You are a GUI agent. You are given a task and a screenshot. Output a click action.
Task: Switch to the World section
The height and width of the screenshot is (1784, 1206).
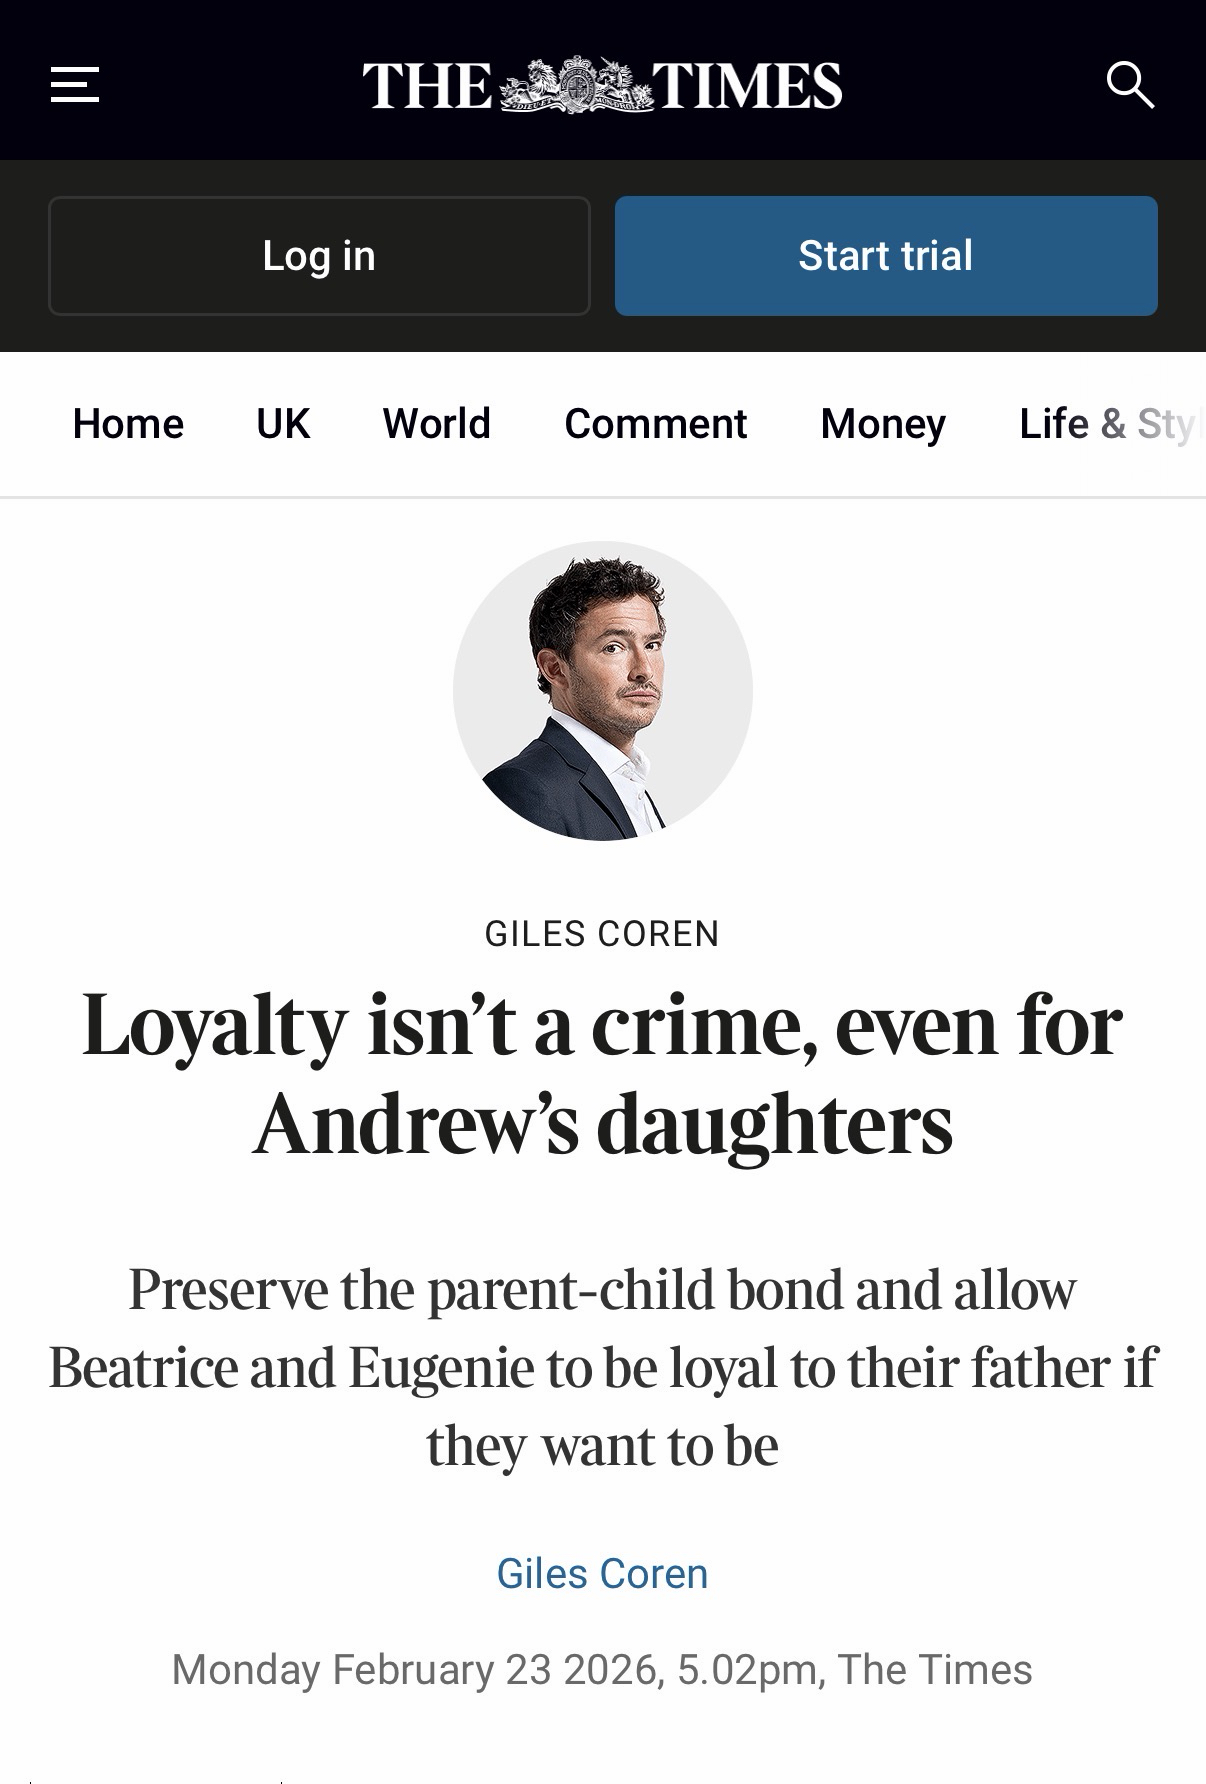point(436,424)
